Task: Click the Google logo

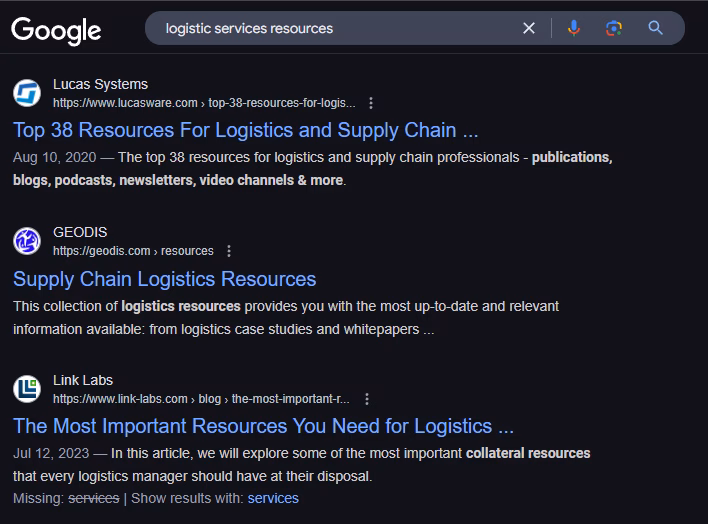Action: [x=56, y=29]
